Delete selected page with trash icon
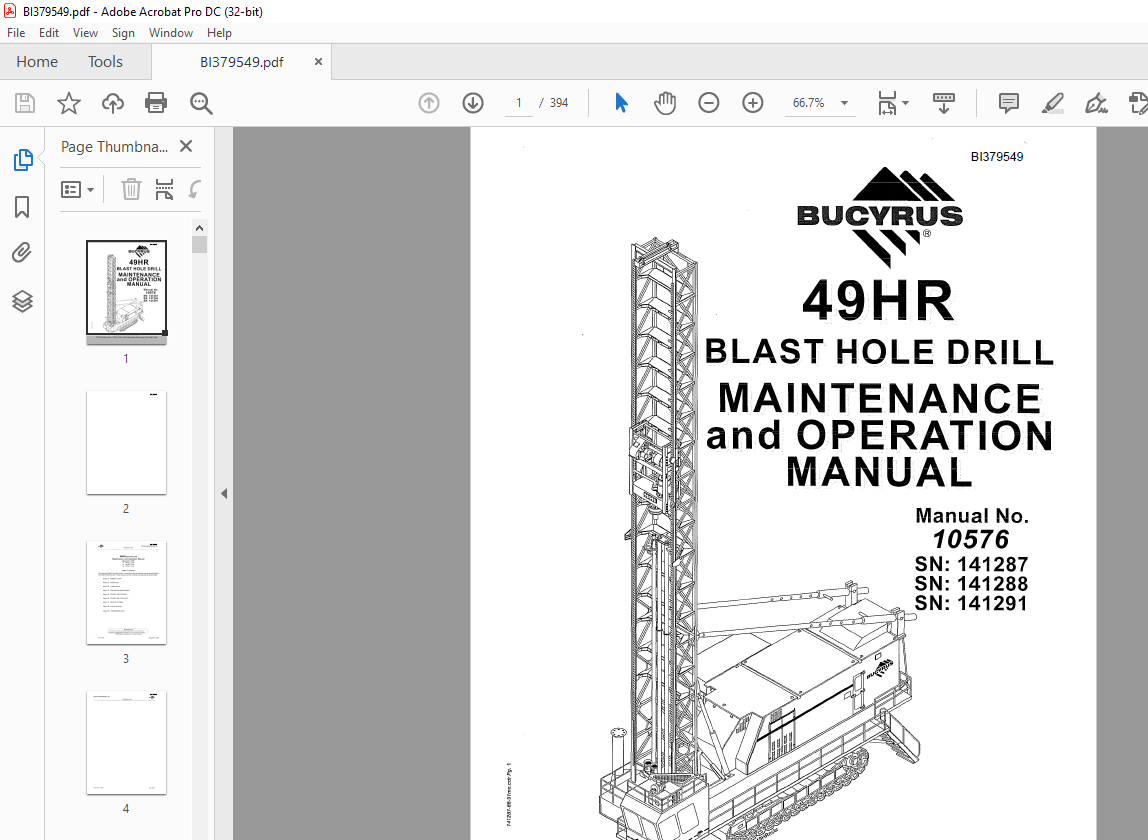This screenshot has height=840, width=1148. [x=131, y=190]
